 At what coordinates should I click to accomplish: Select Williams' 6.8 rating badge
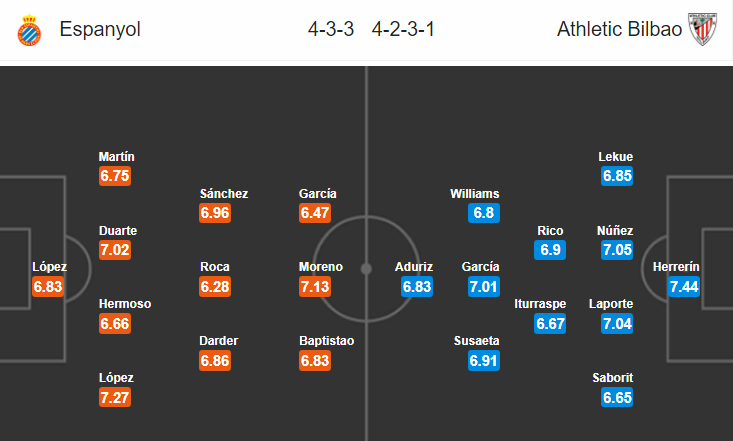(484, 213)
